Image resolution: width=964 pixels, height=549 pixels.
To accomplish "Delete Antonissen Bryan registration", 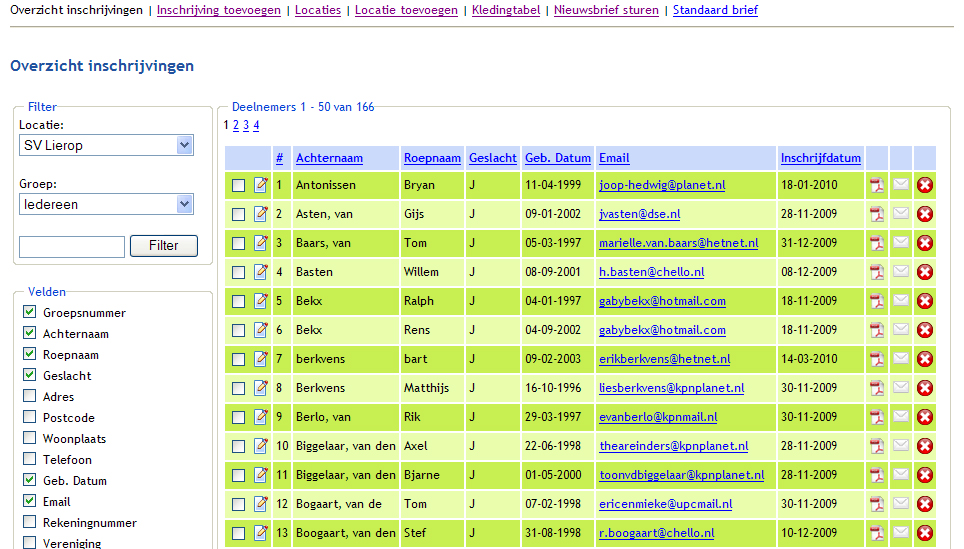I will click(925, 185).
